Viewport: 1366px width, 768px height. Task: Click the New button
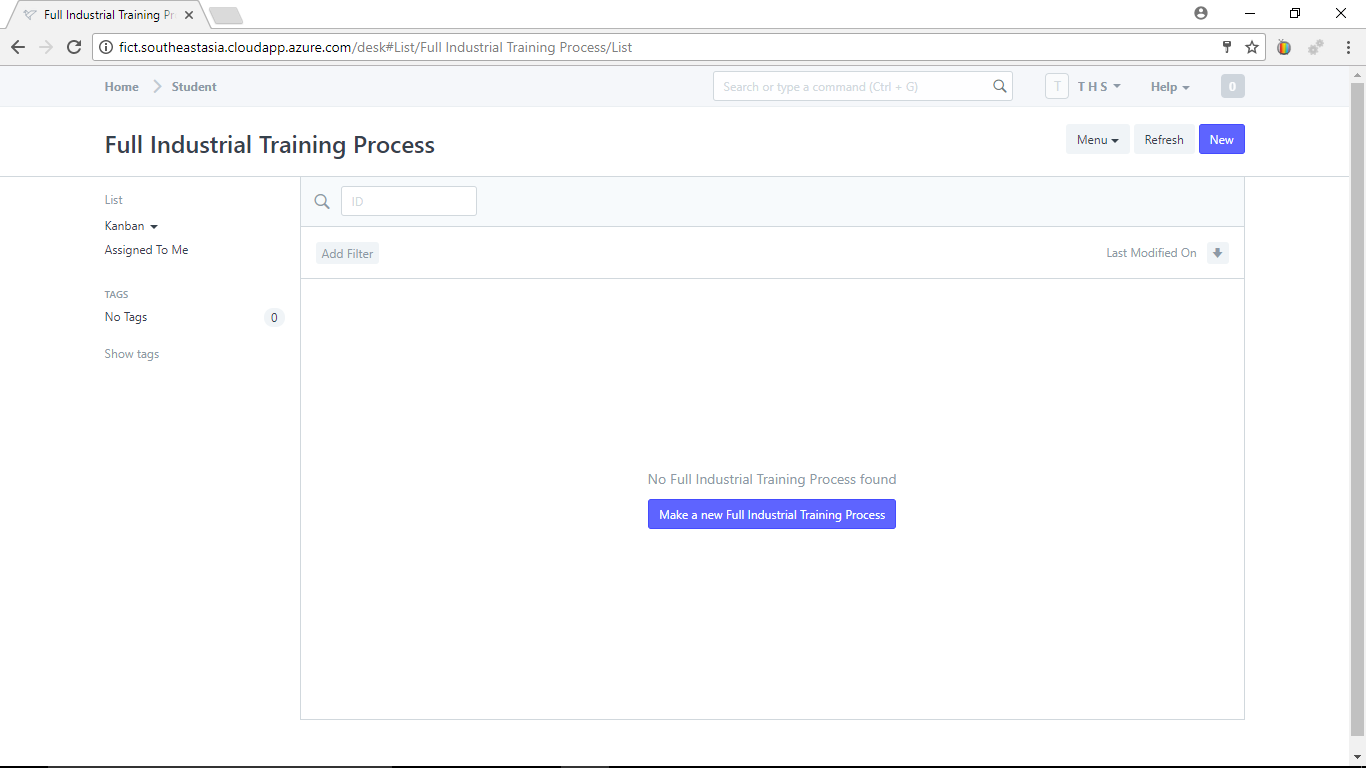point(1222,140)
